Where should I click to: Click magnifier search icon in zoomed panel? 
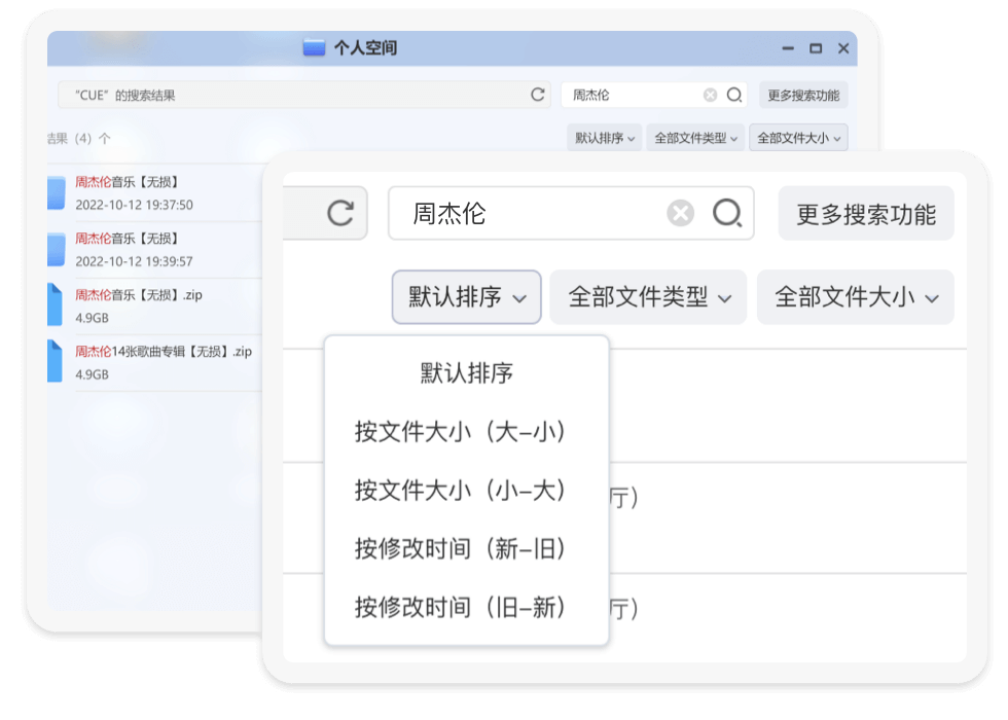[727, 213]
